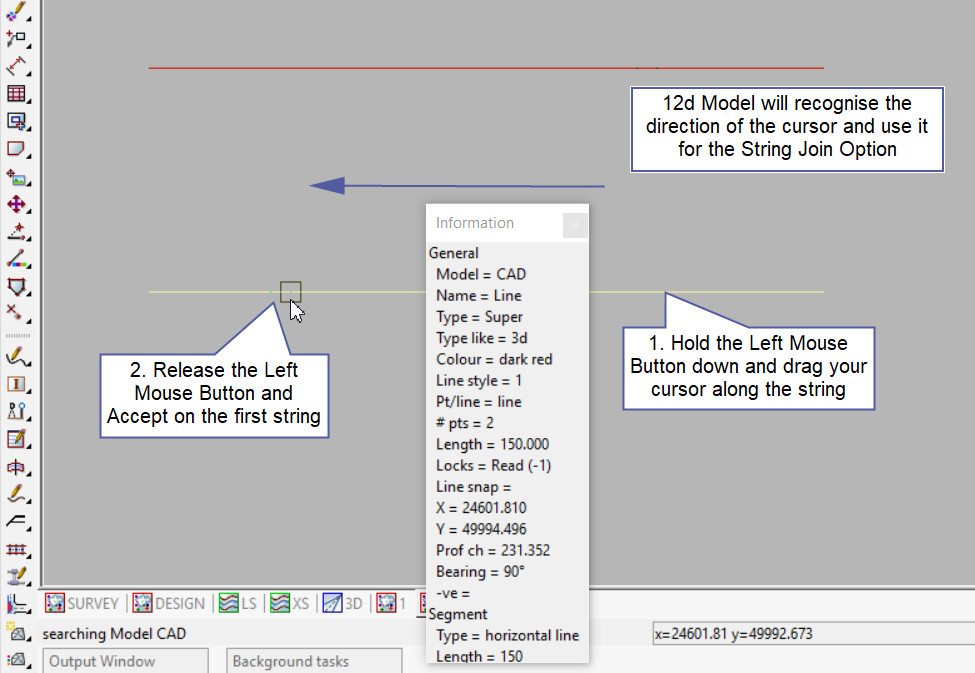Click the pencil freehand string tool icon
The height and width of the screenshot is (673, 975).
coord(17,356)
